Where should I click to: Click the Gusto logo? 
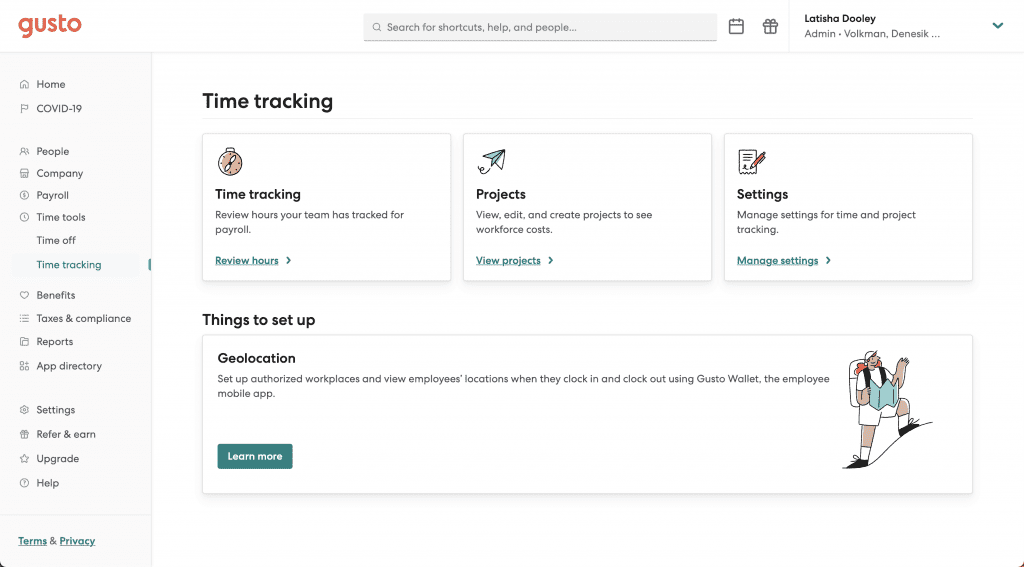click(49, 26)
